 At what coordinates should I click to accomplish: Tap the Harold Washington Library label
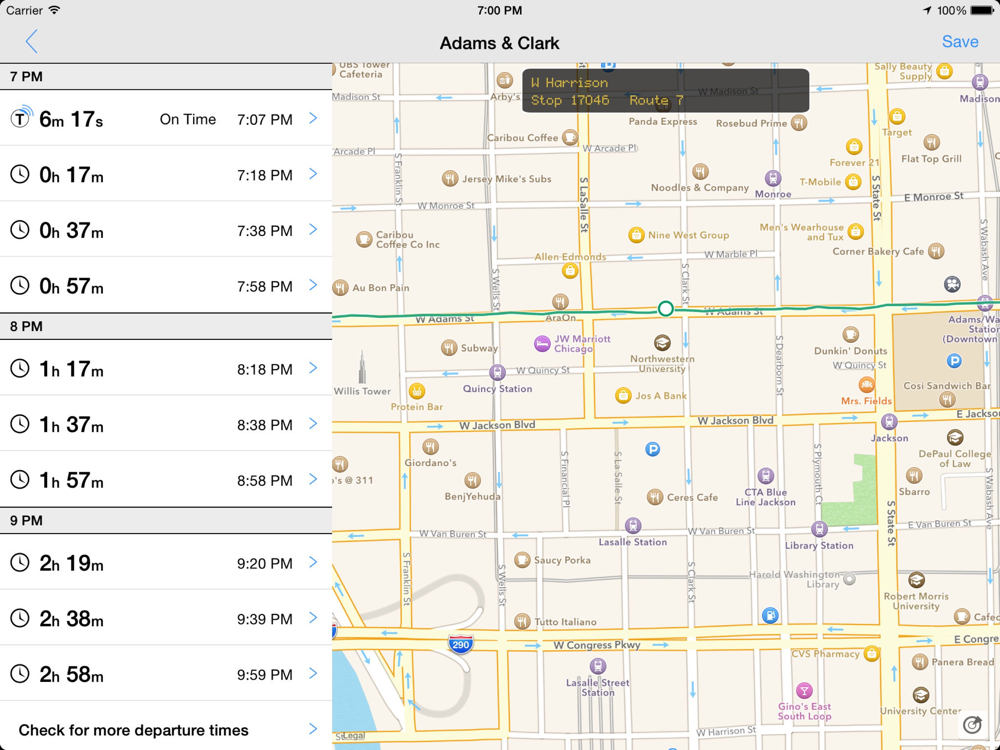tap(795, 579)
